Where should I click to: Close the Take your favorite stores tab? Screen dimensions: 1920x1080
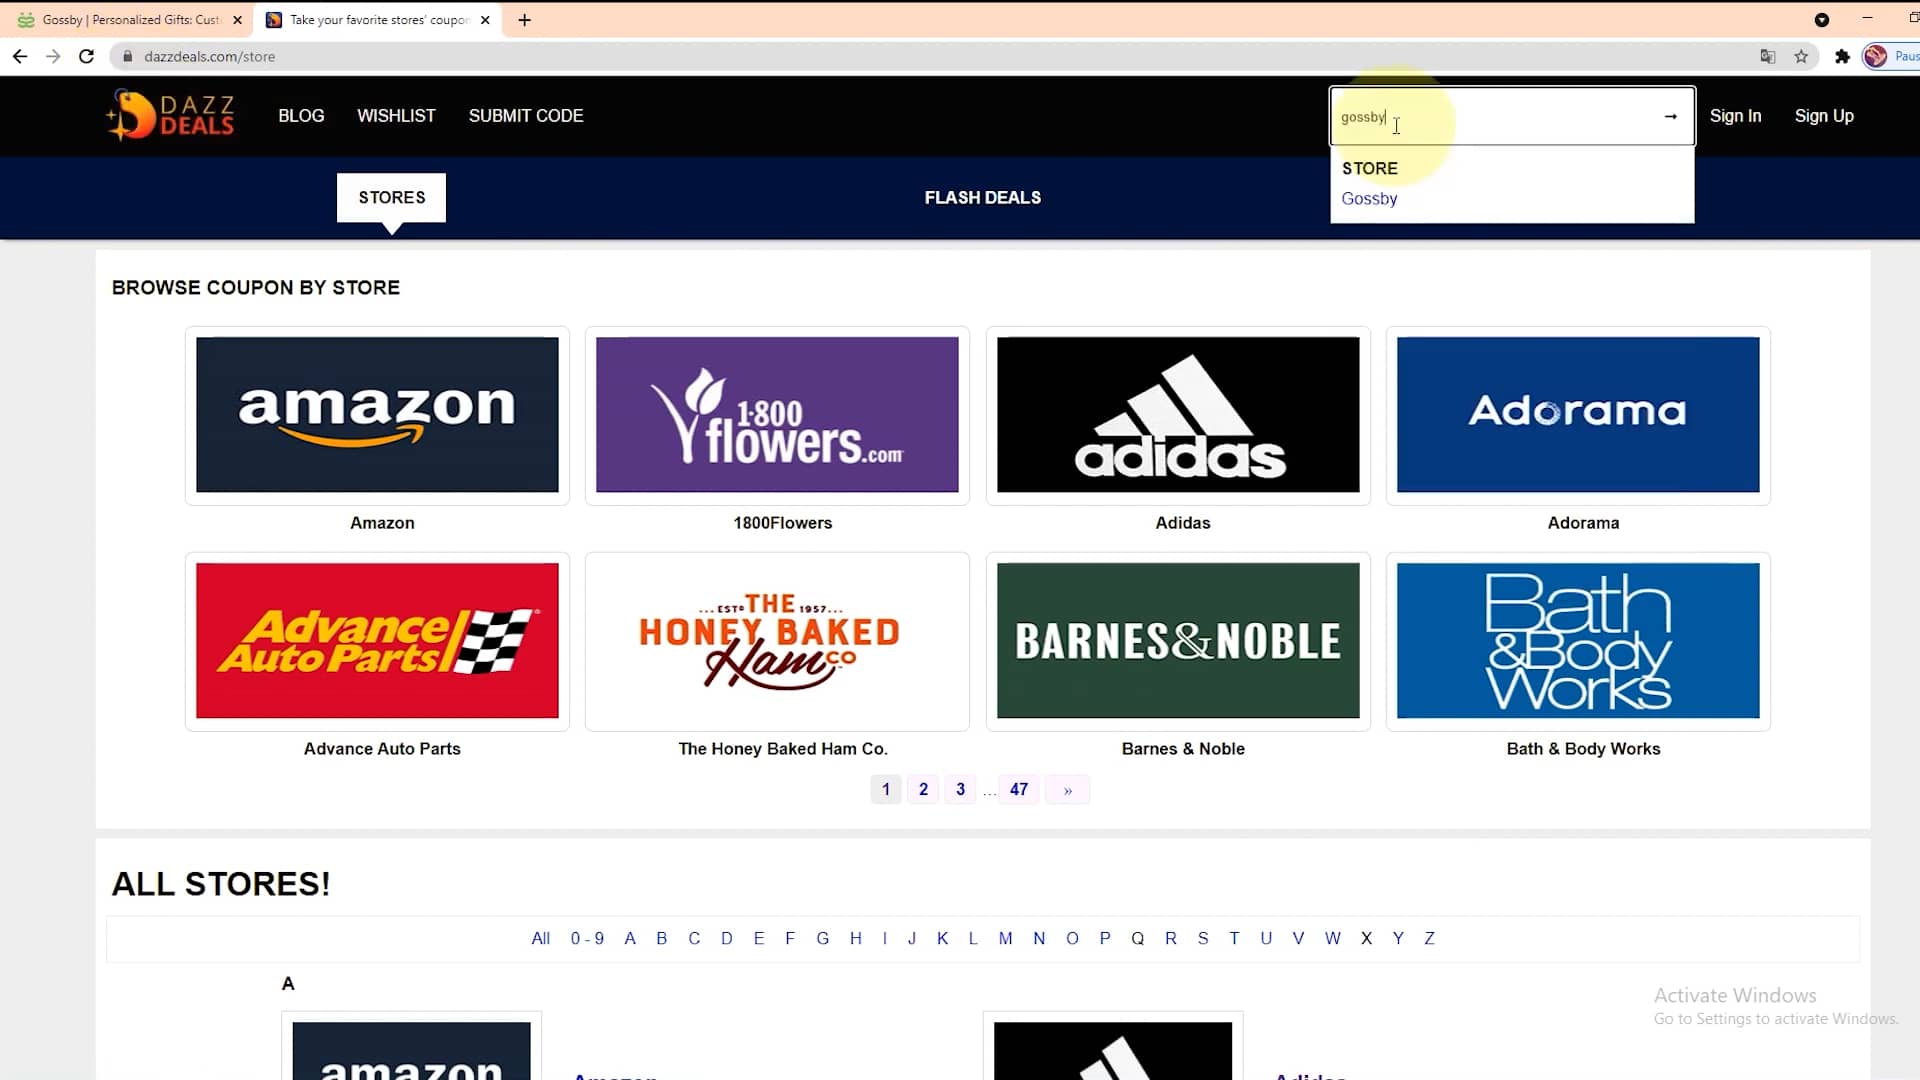(x=485, y=20)
